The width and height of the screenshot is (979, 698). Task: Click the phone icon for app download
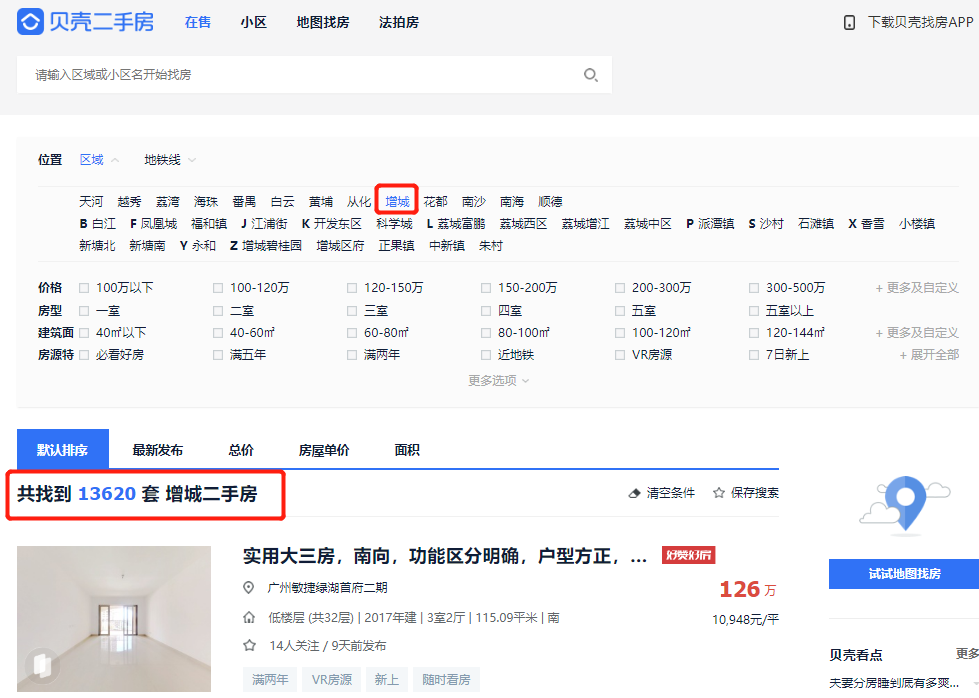click(x=849, y=22)
